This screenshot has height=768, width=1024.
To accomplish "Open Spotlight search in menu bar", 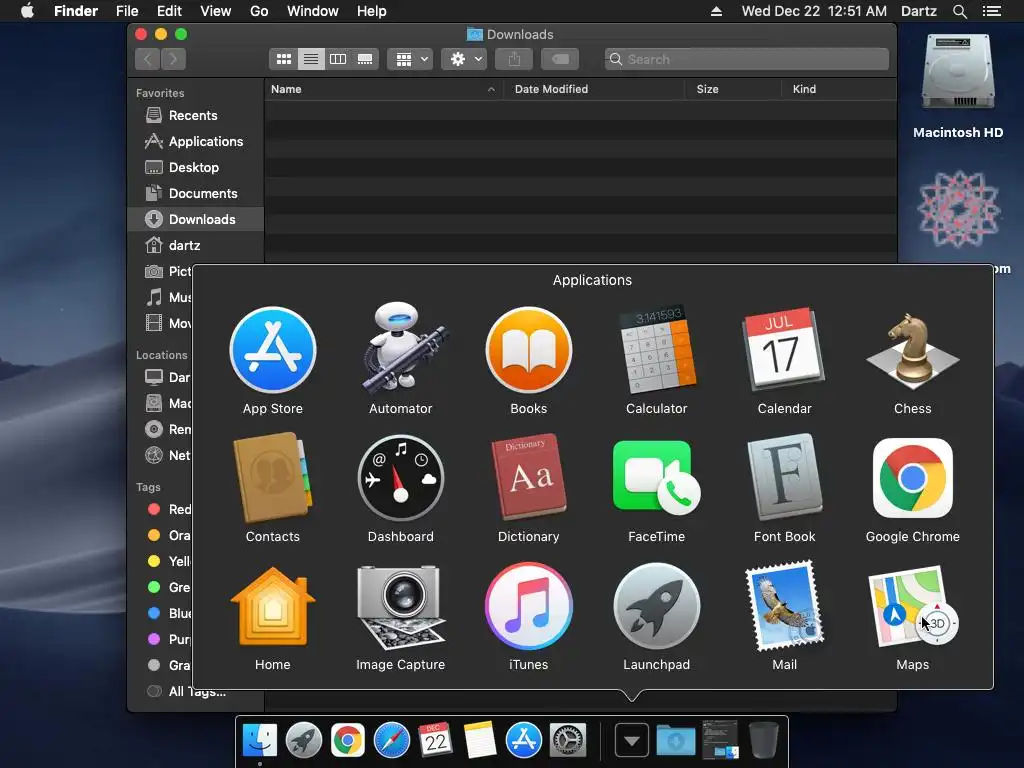I will point(959,11).
